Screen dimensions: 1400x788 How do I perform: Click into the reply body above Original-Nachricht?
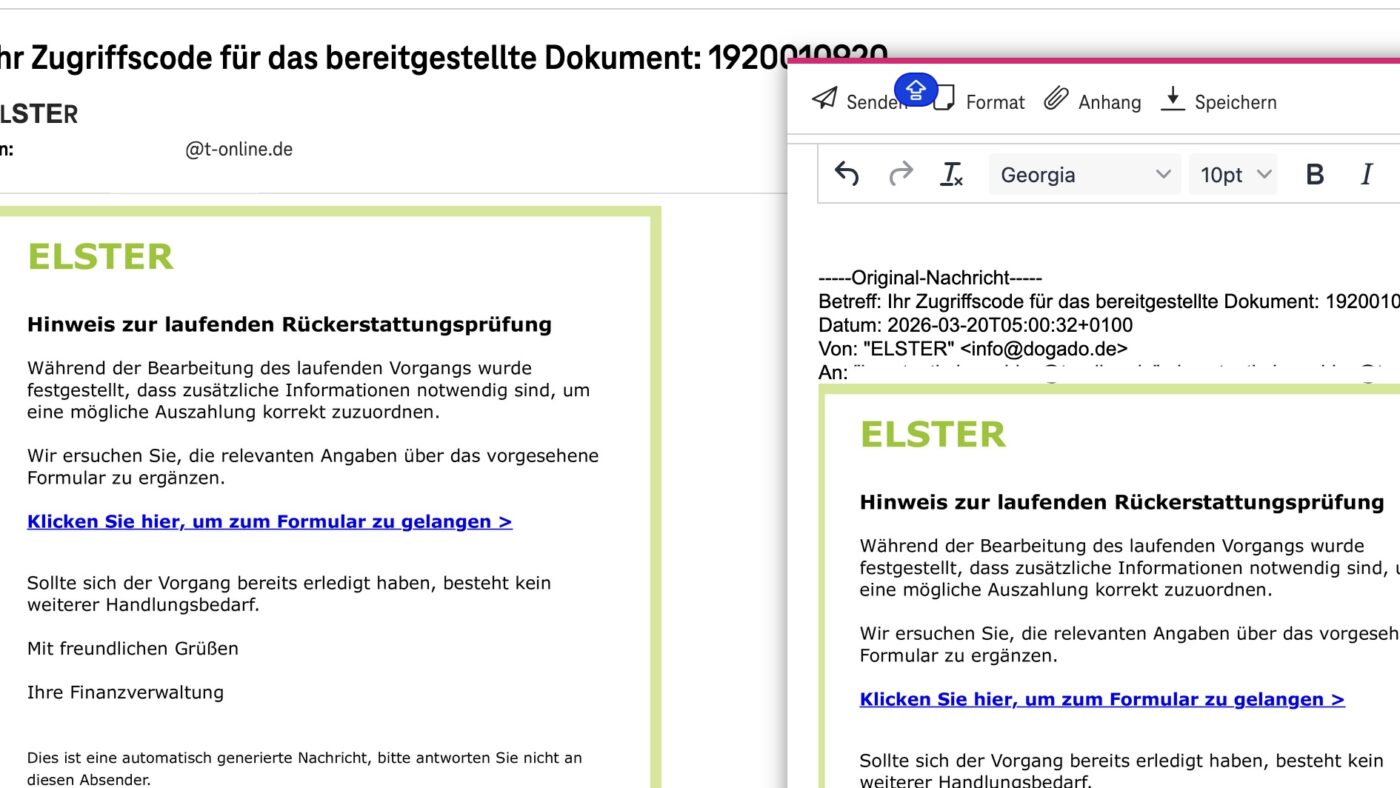coord(1108,238)
